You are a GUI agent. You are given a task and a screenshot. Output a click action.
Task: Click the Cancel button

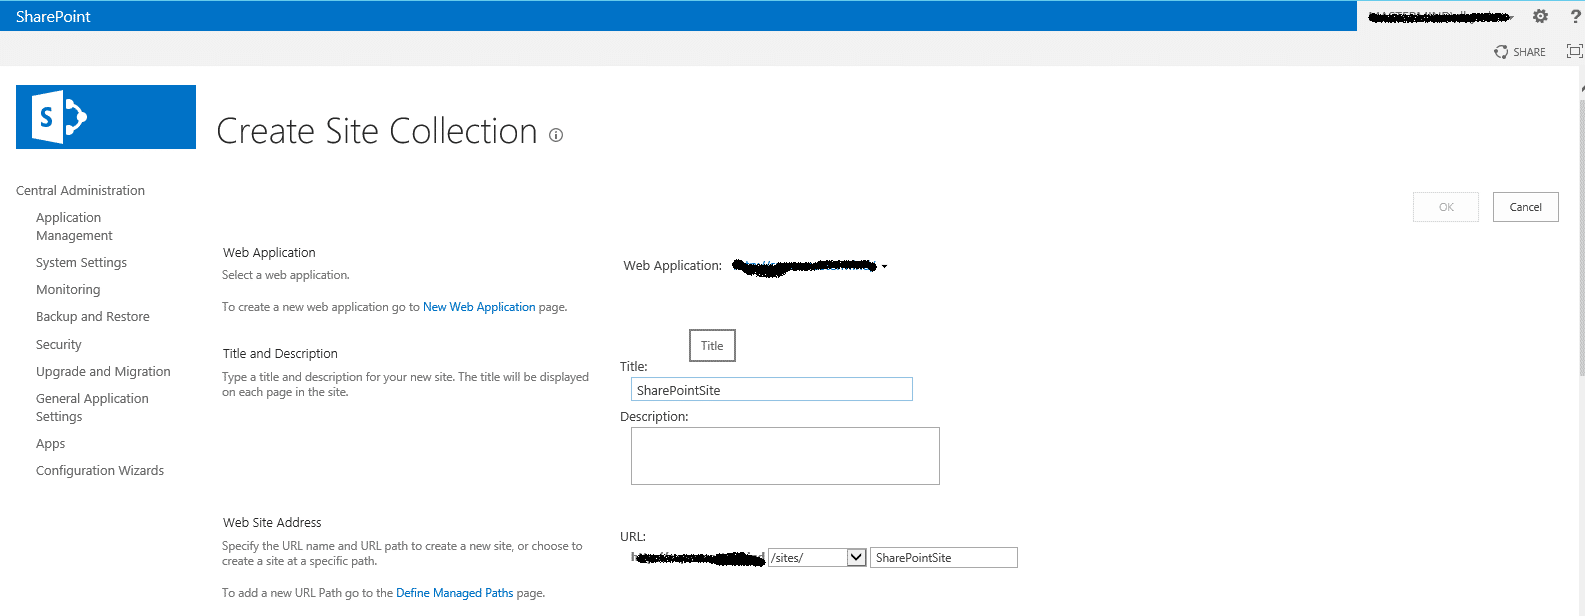pos(1526,207)
